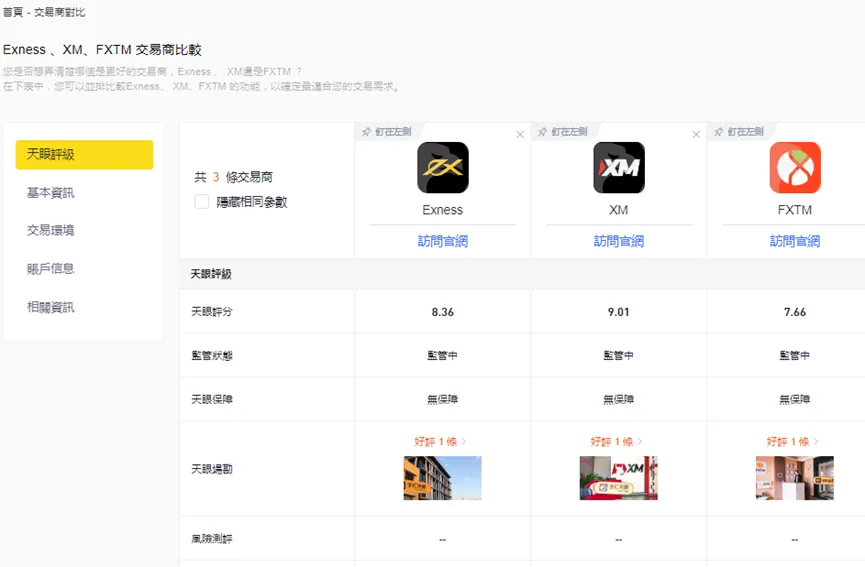Remove XM from the comparison
865x567 pixels.
click(696, 135)
